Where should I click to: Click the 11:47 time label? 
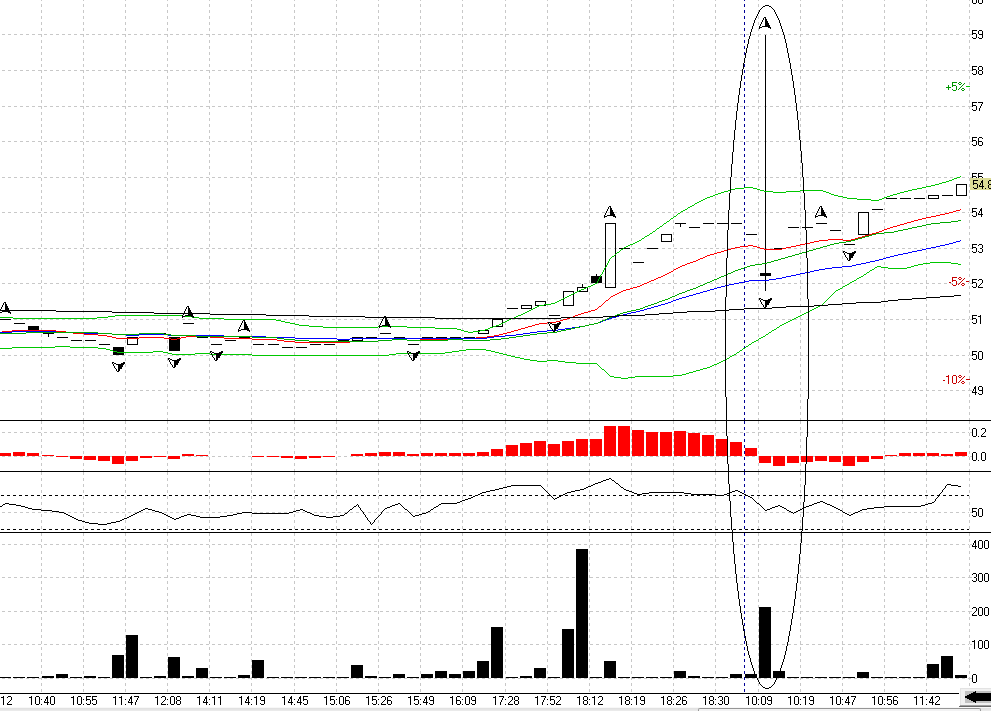(126, 700)
